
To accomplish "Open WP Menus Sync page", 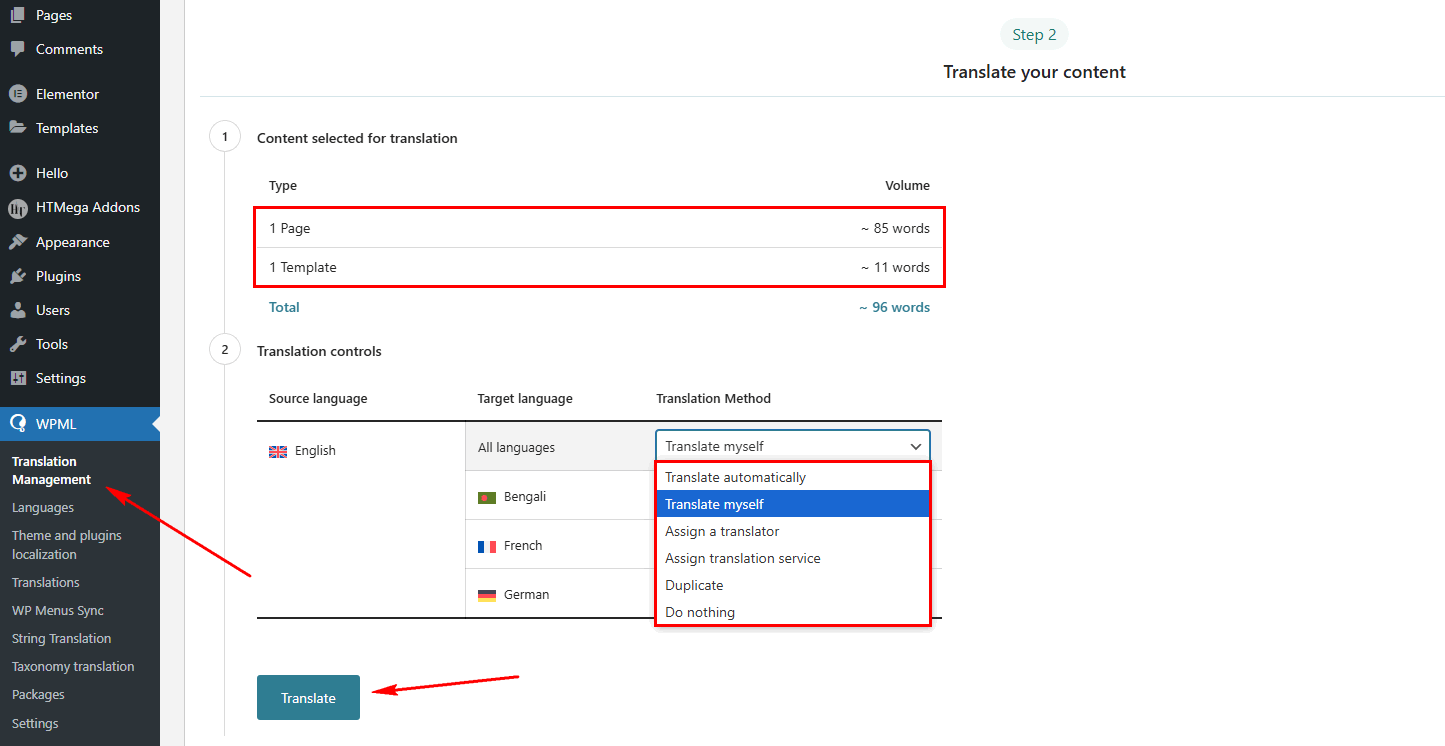I will [x=58, y=610].
